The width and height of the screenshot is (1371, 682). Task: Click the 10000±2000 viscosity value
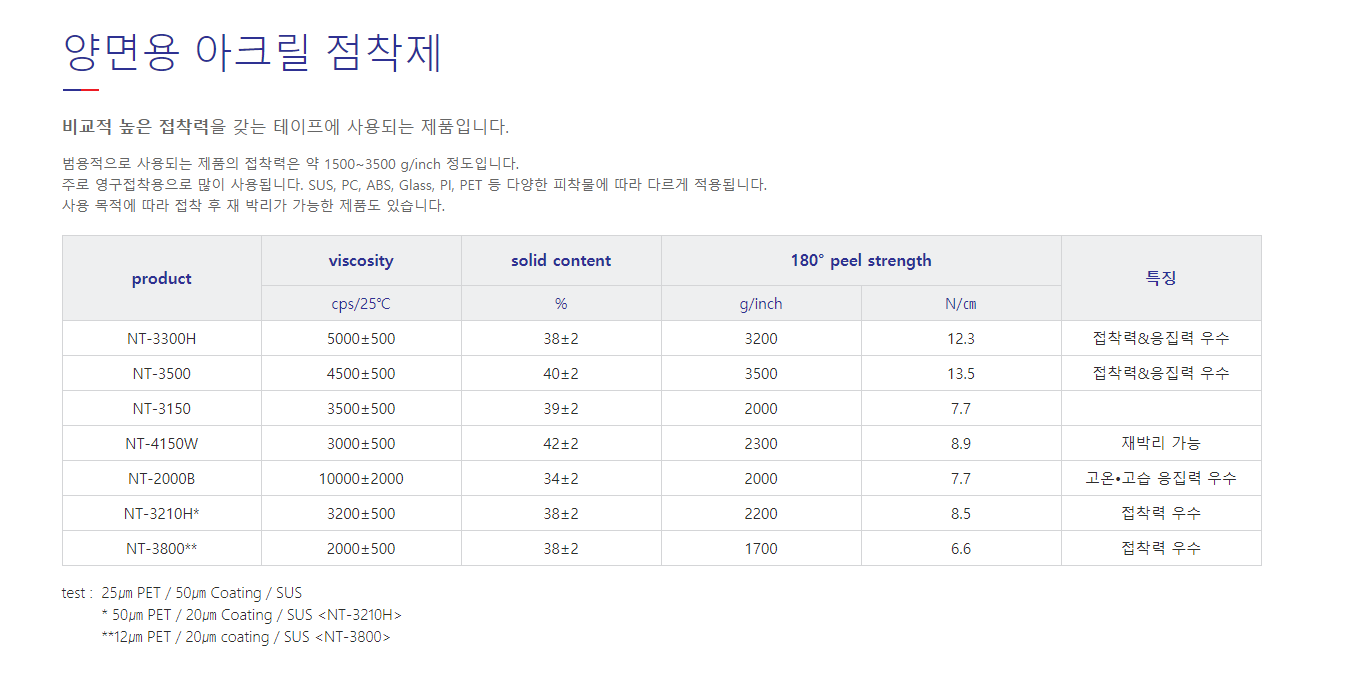click(x=361, y=478)
